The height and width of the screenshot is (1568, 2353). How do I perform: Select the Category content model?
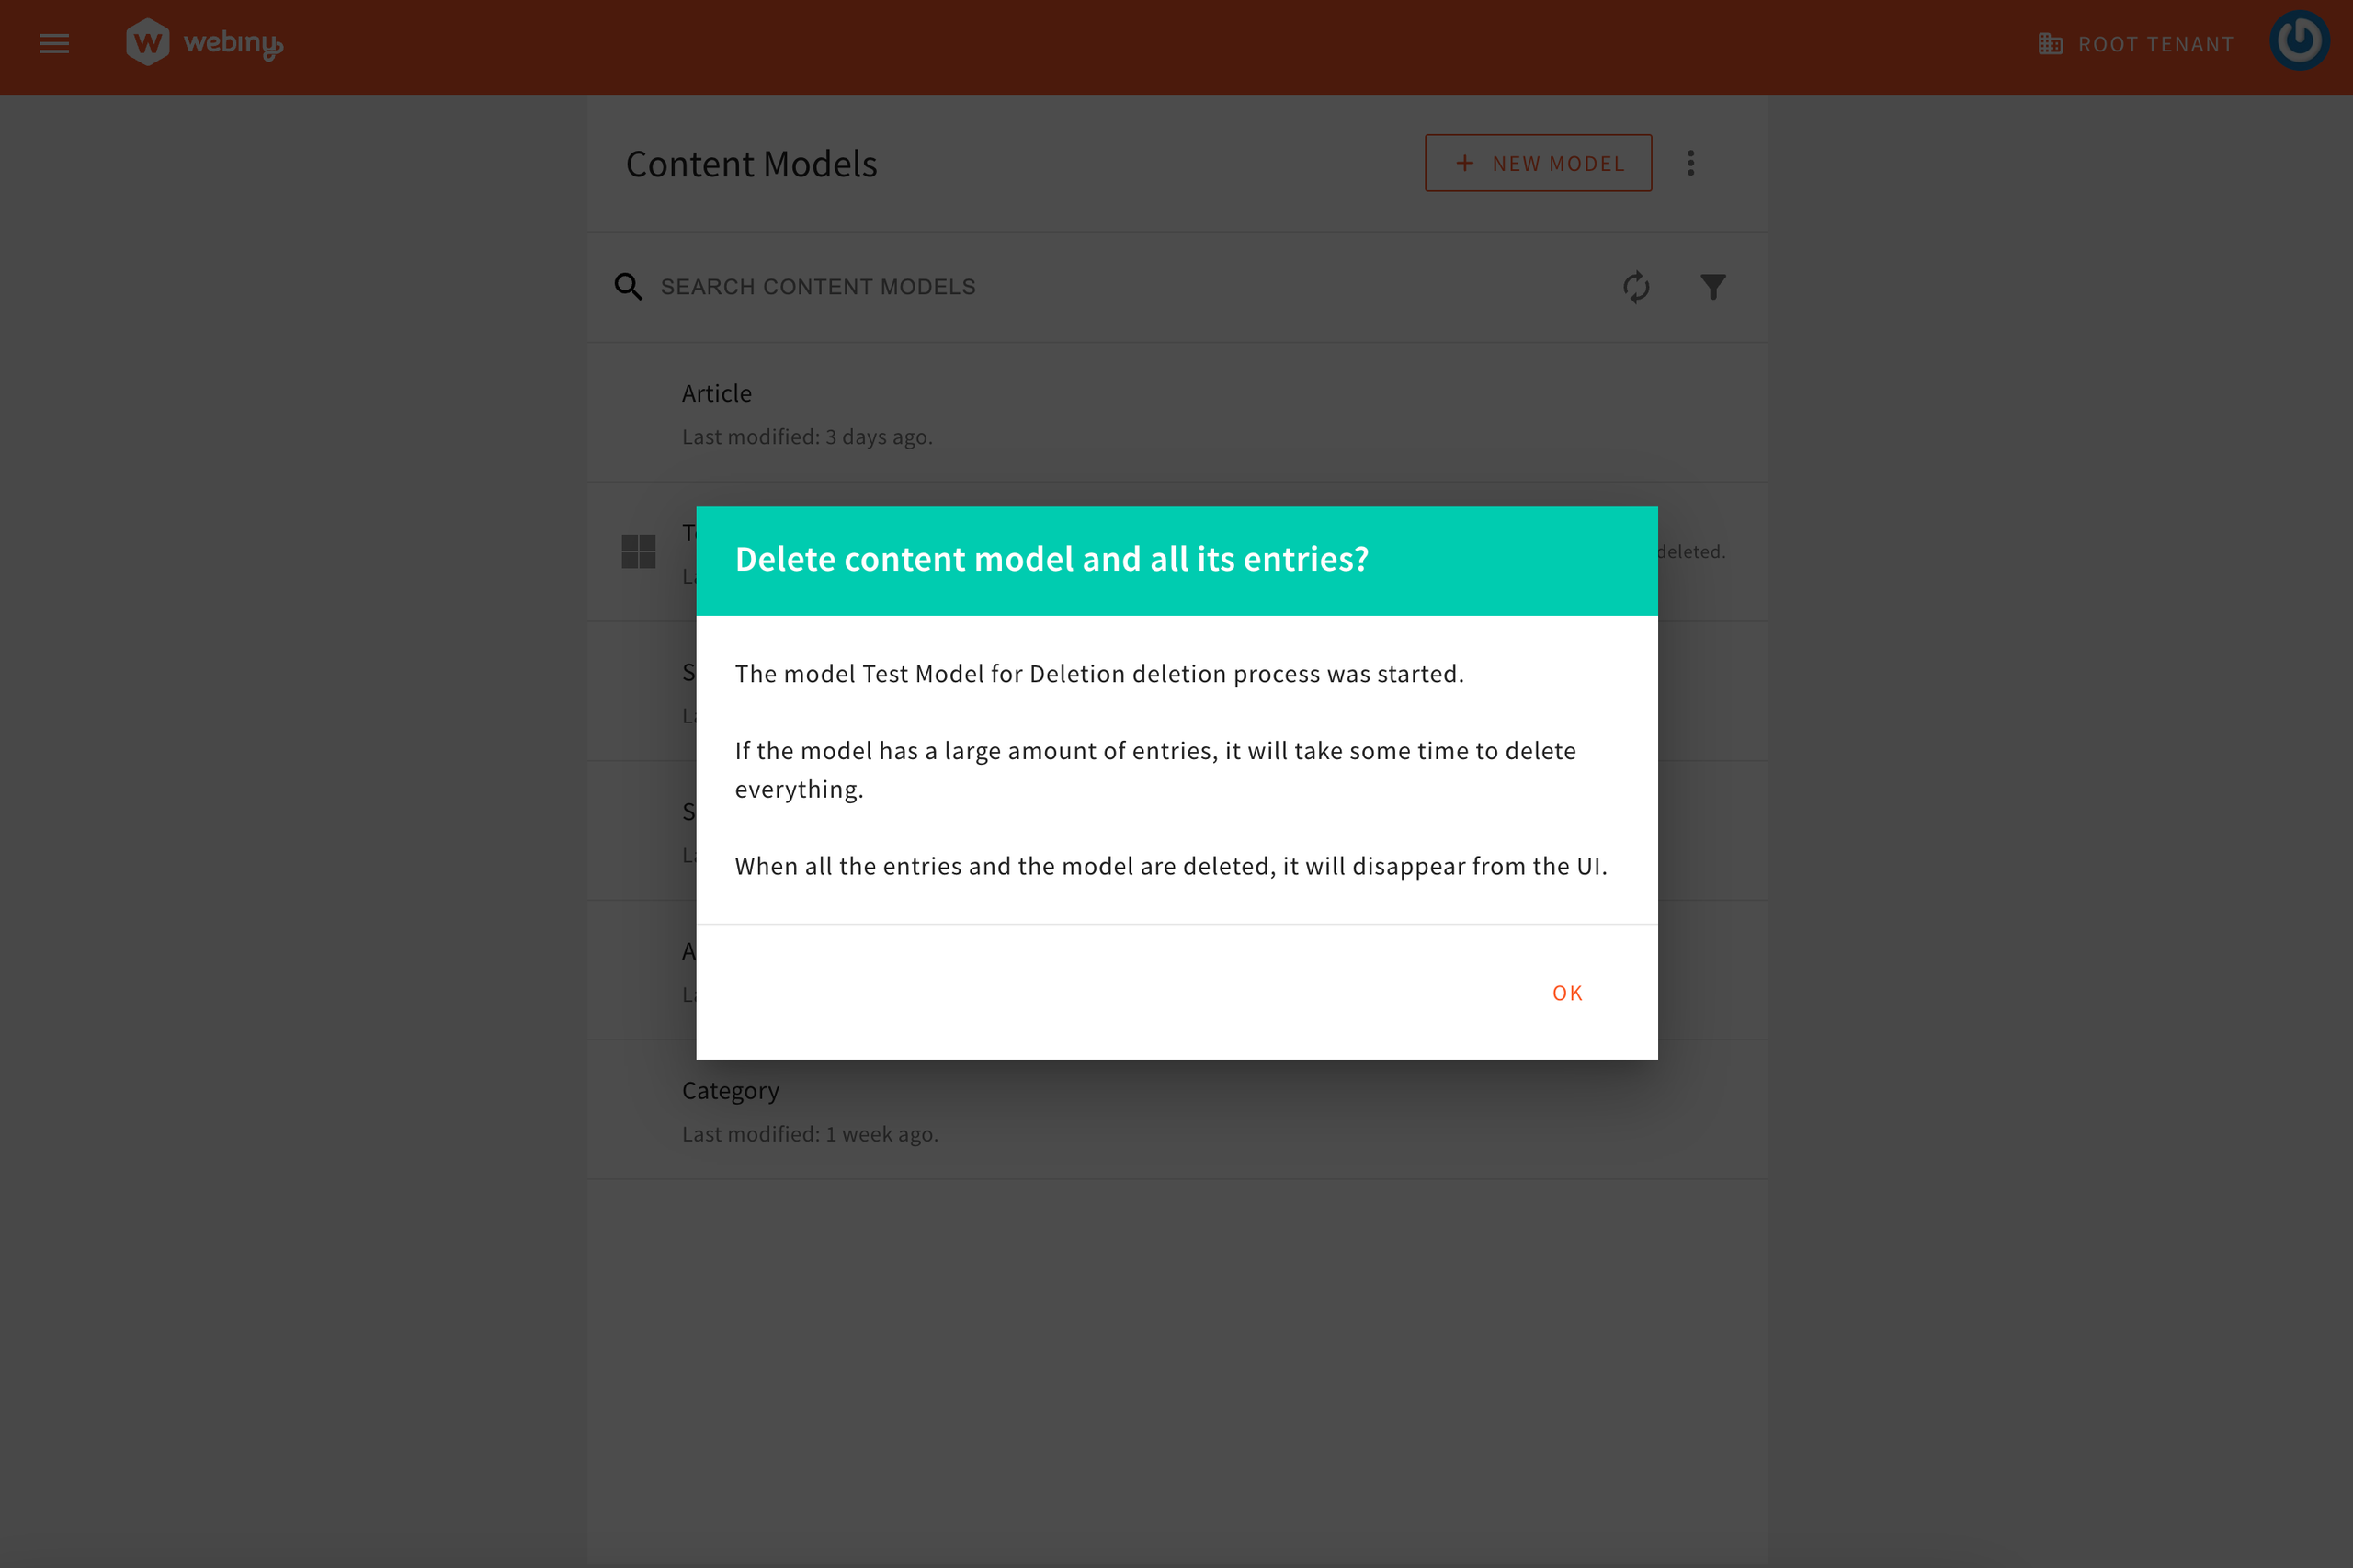(x=730, y=1090)
